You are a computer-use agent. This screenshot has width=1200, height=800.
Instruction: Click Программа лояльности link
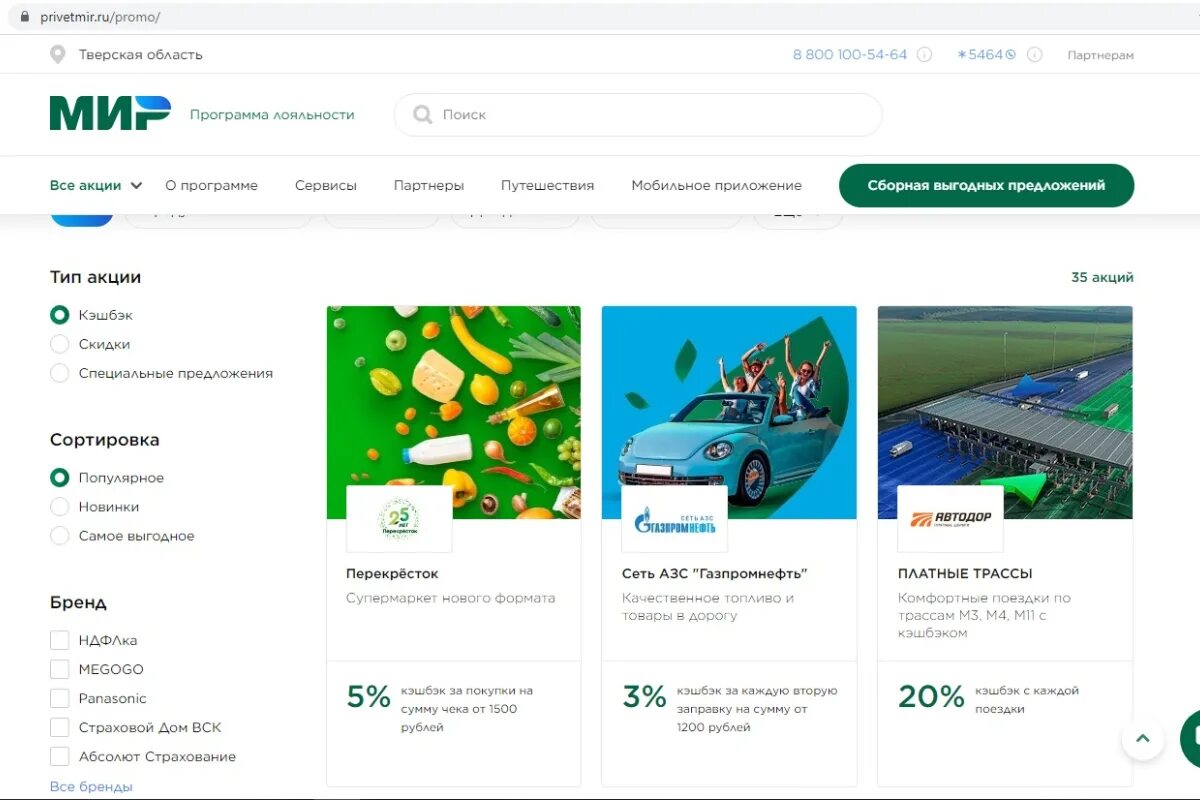tap(272, 115)
